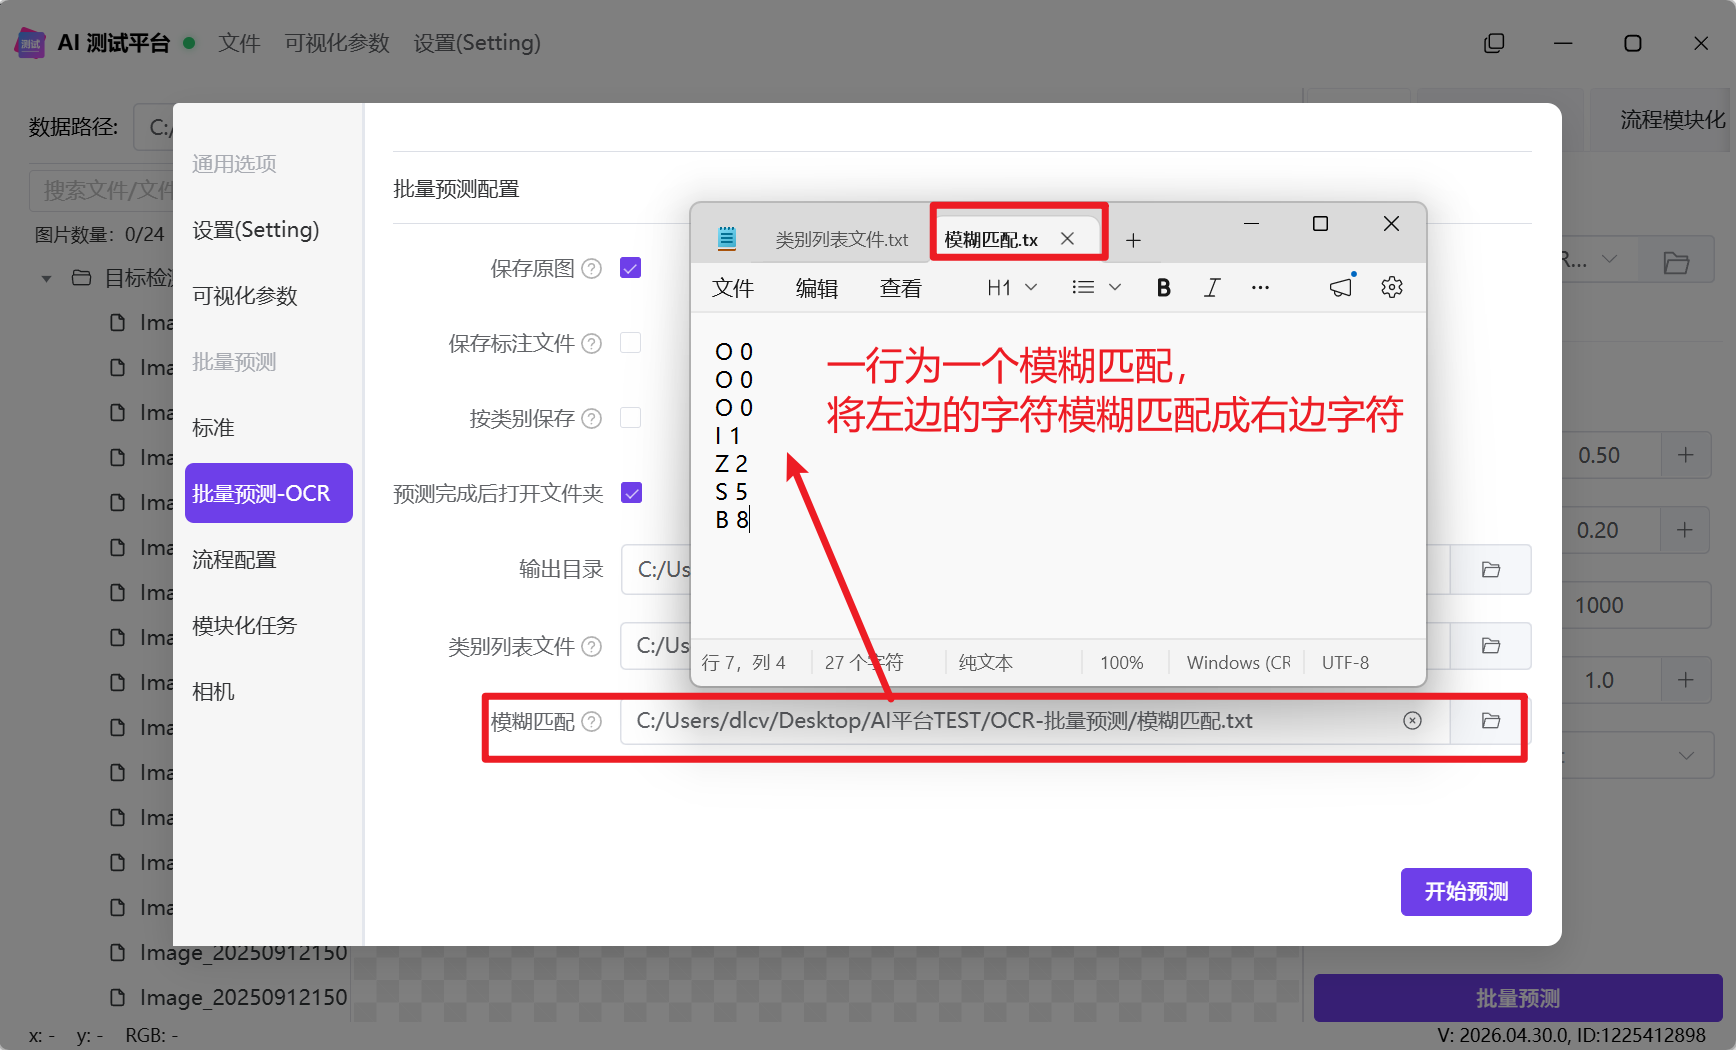The image size is (1736, 1050).
Task: Open Notepad's 查看 menu
Action: pyautogui.click(x=901, y=288)
